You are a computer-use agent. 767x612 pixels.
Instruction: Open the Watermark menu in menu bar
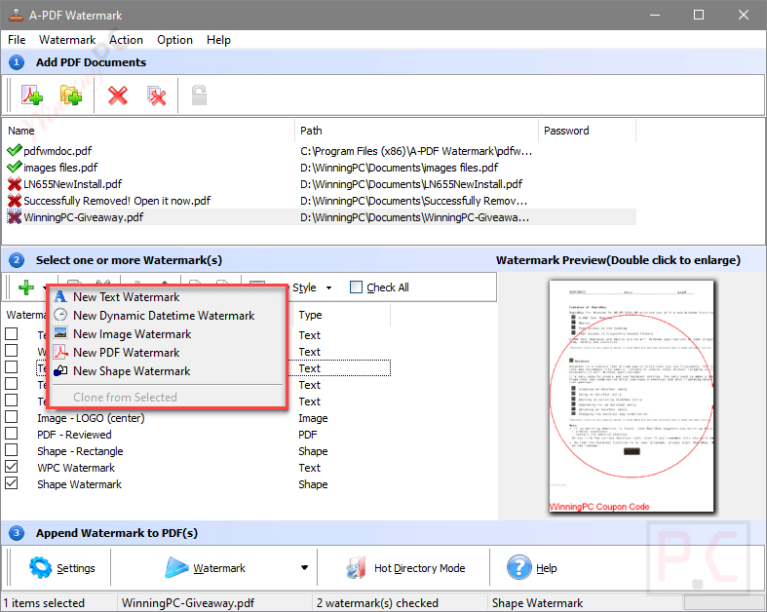(x=67, y=40)
